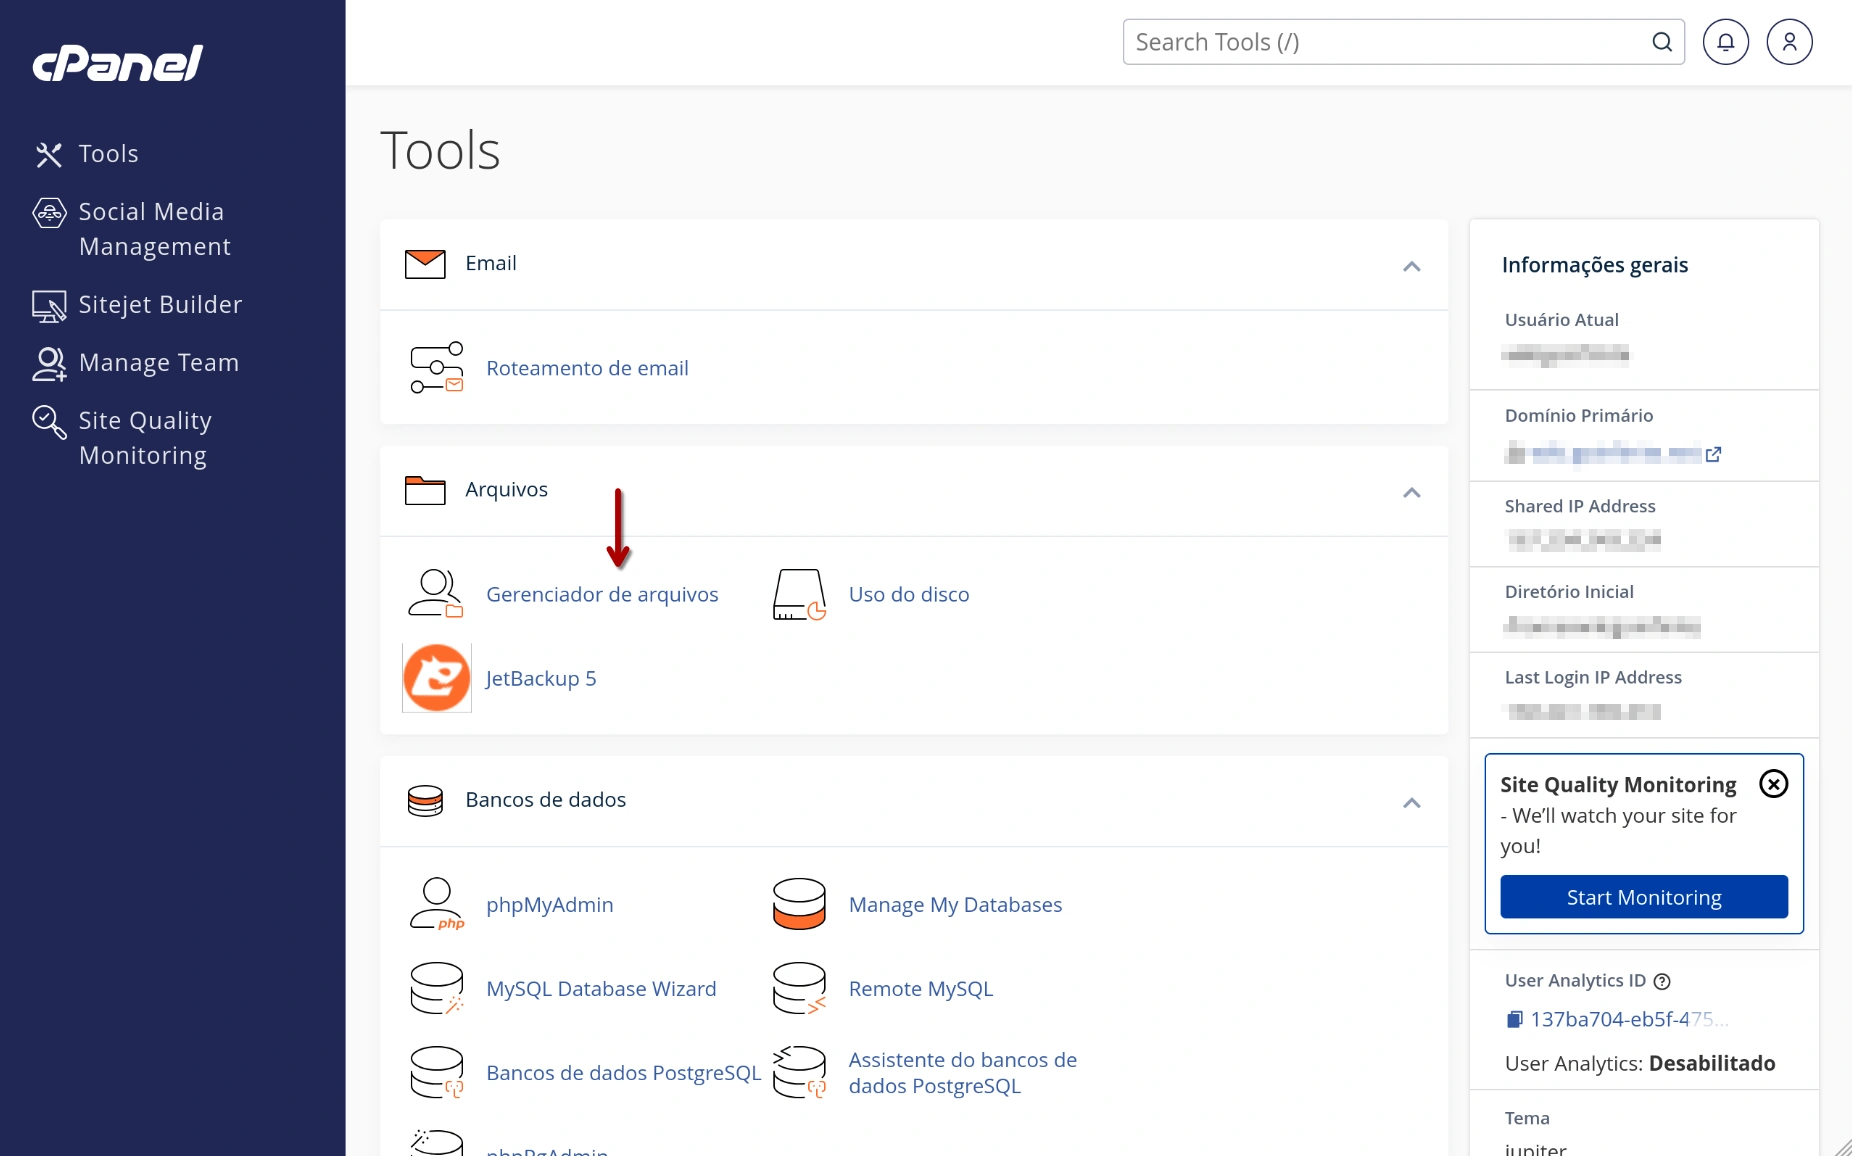Open JetBackup 5 via its icon

436,677
